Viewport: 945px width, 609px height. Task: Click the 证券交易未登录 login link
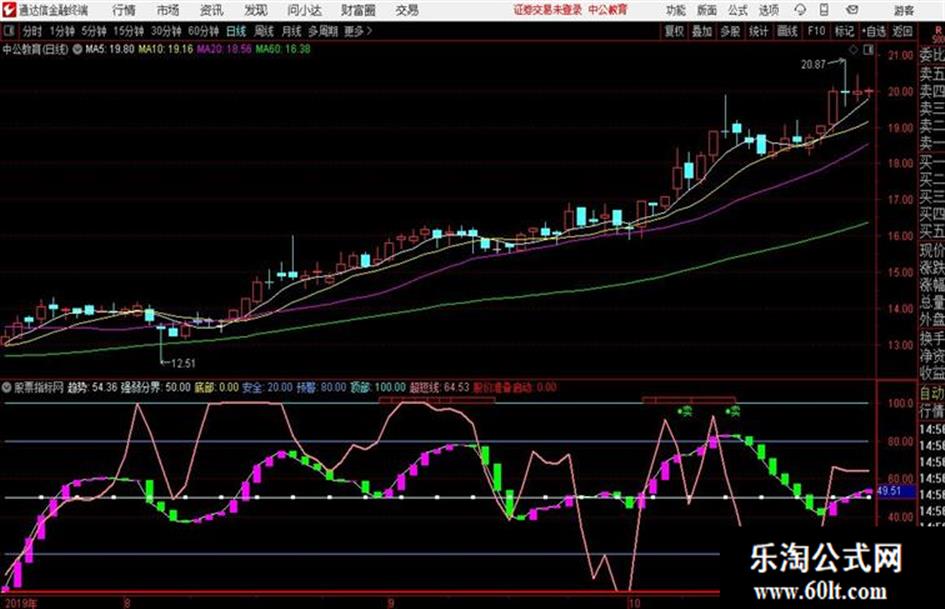[548, 10]
